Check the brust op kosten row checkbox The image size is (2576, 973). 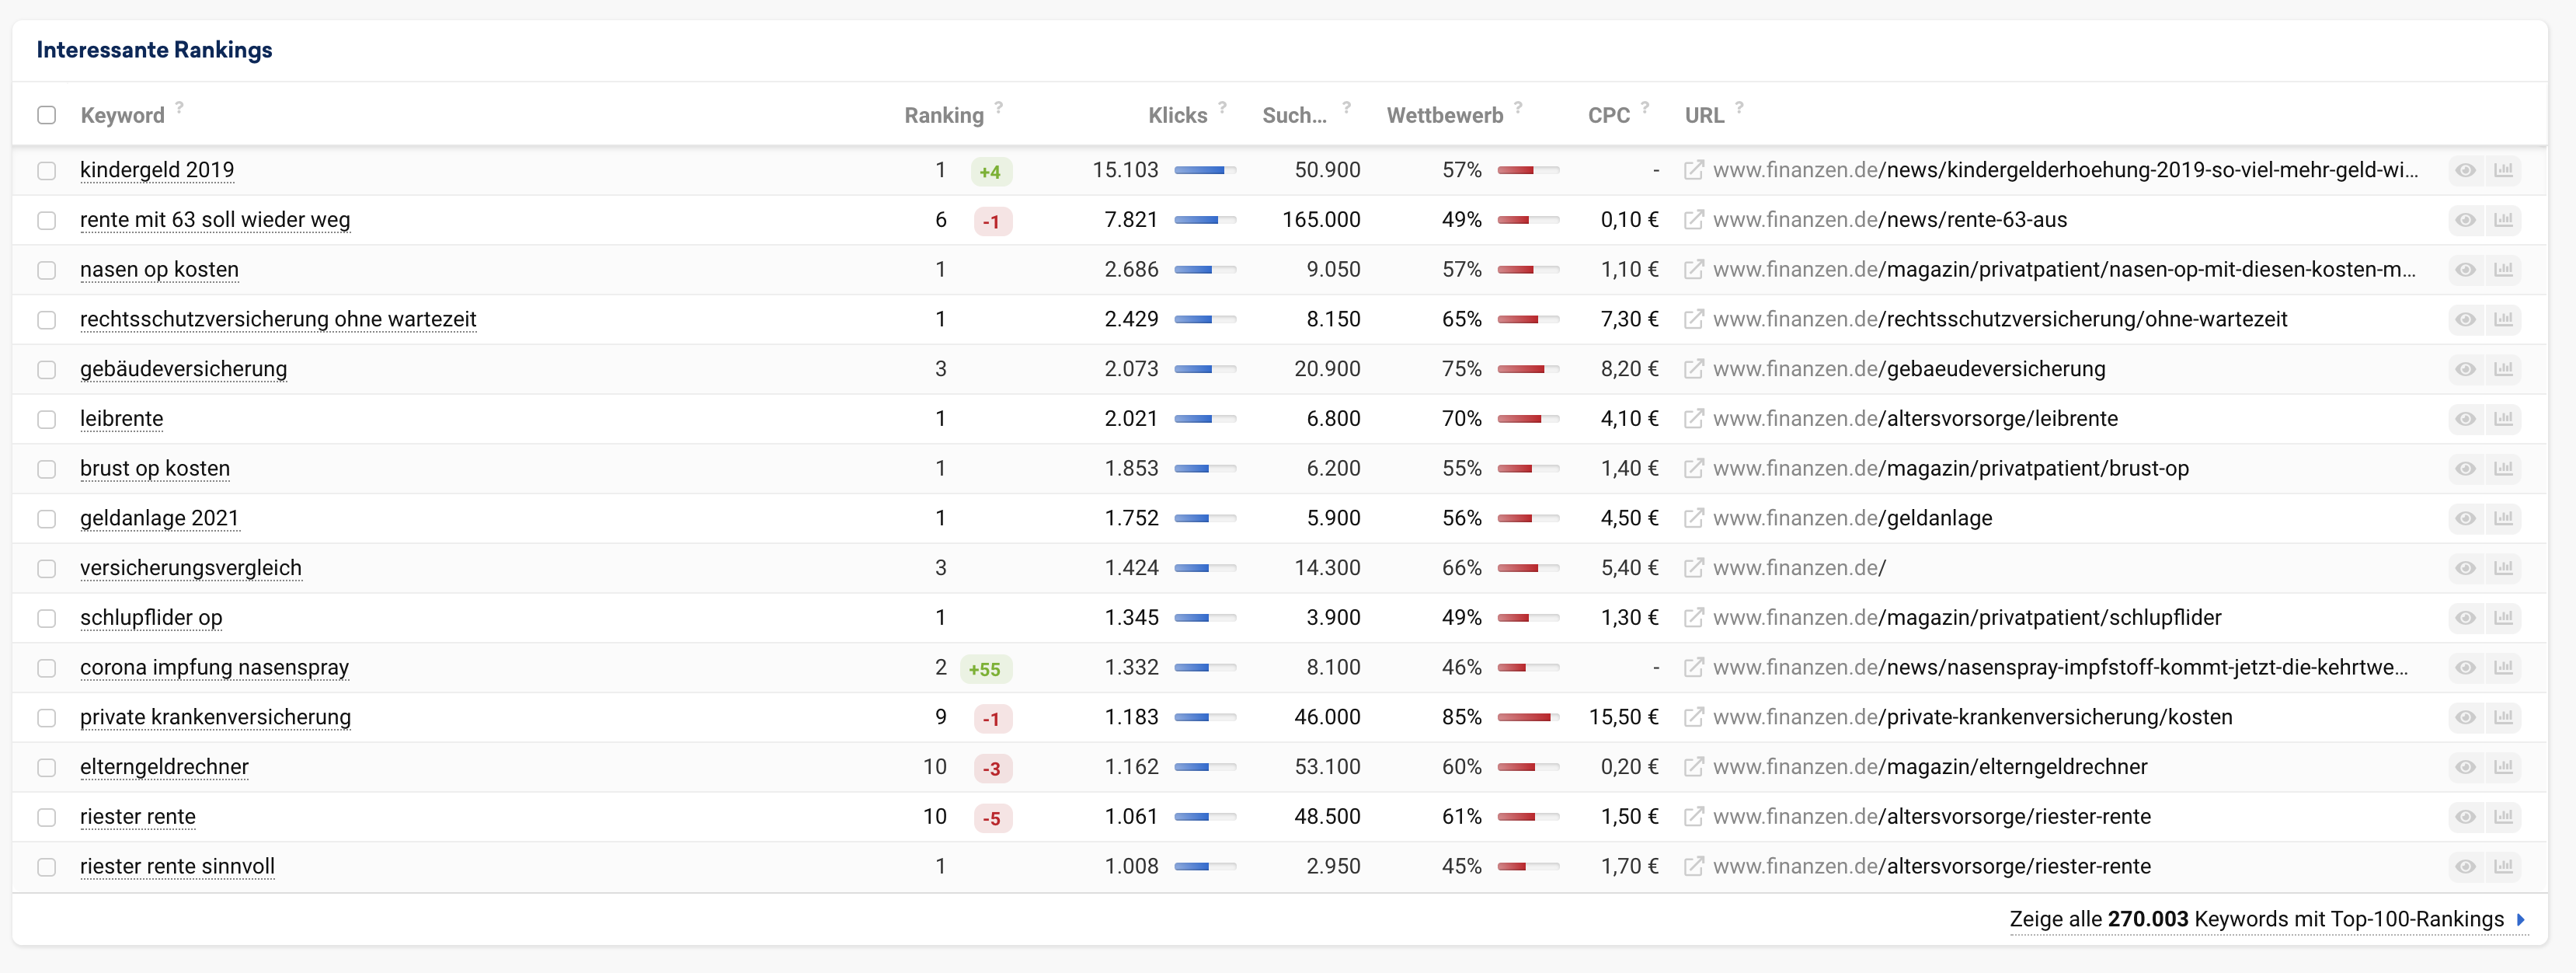coord(47,469)
